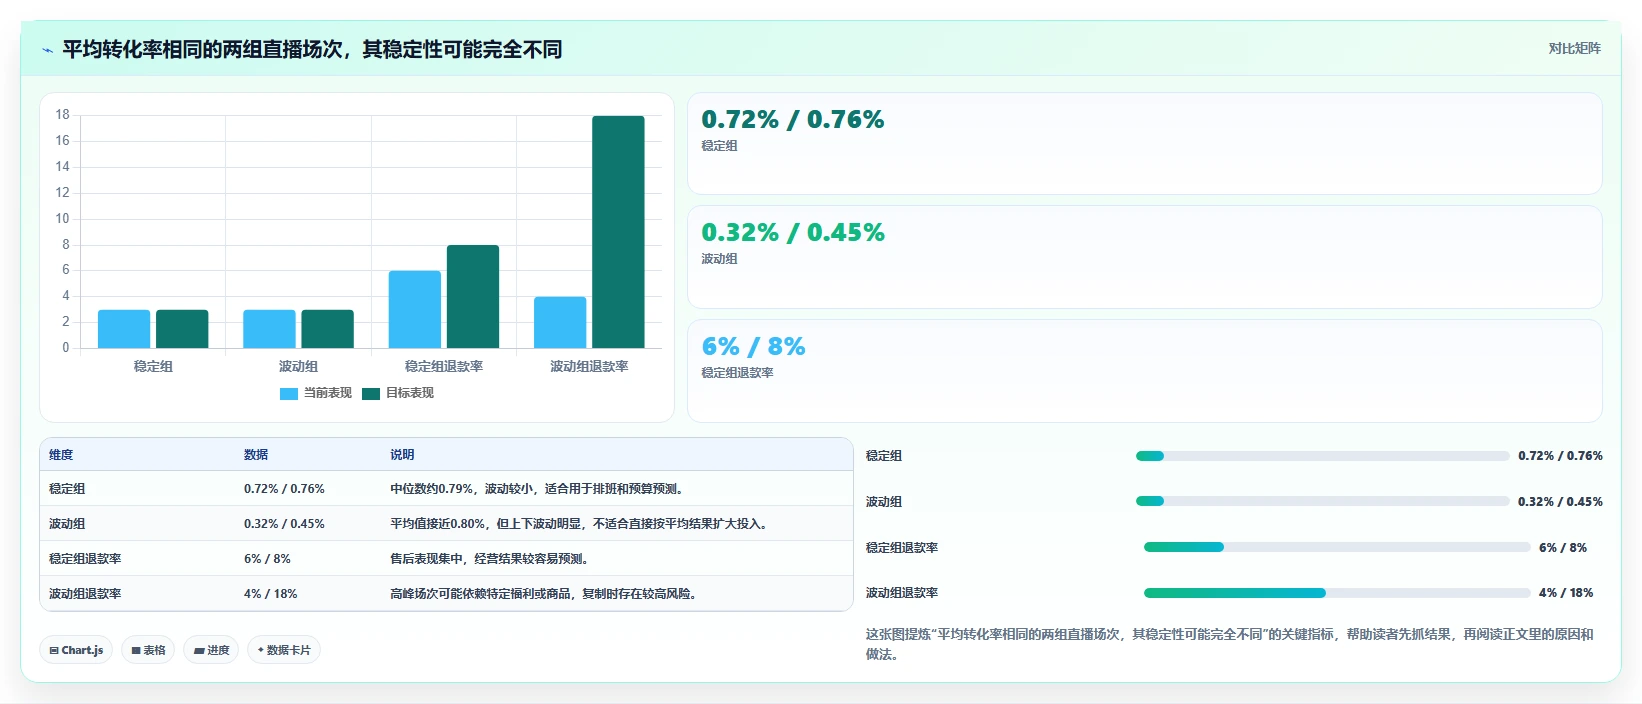Click the chart x-axis label 波动组
The height and width of the screenshot is (704, 1642).
tap(298, 367)
